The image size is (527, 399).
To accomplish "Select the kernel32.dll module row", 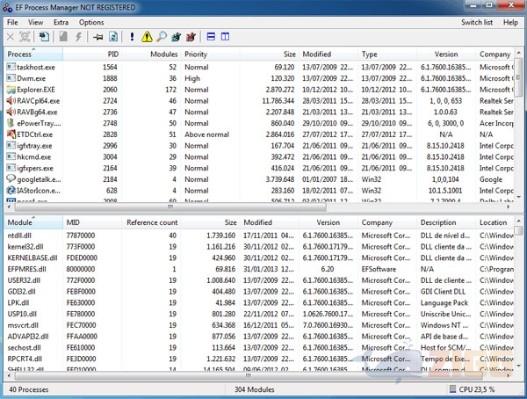I will point(259,246).
